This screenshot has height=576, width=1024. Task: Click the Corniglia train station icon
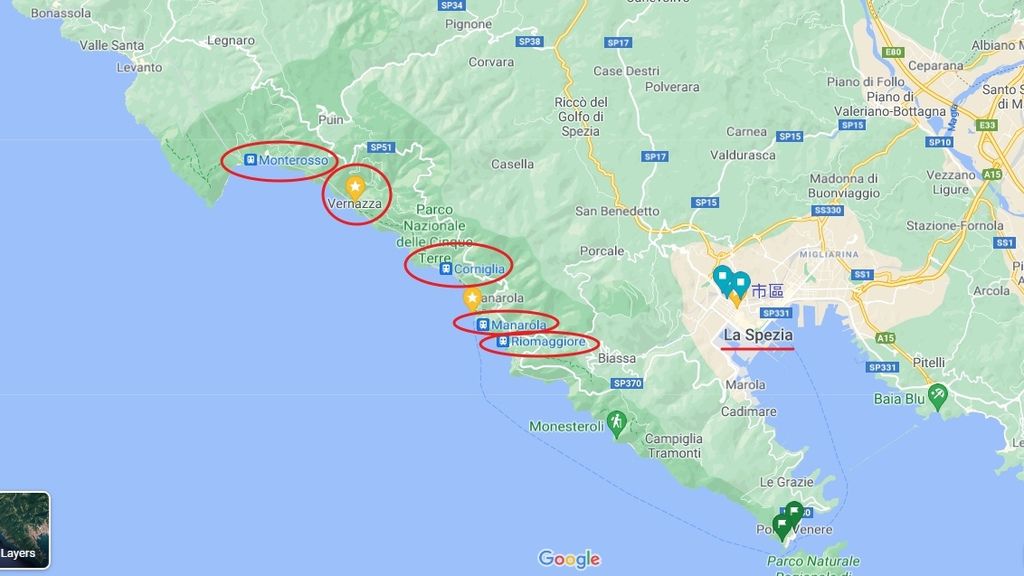click(446, 268)
